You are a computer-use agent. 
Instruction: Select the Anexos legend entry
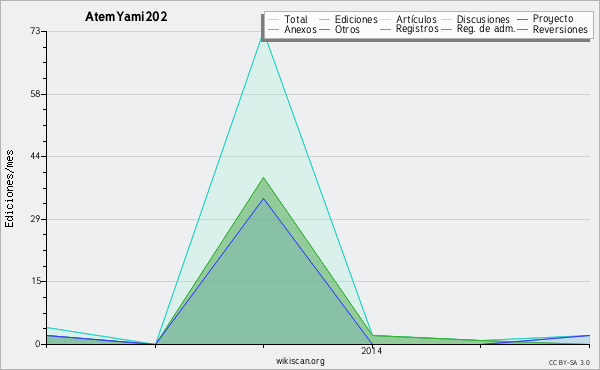(x=292, y=29)
